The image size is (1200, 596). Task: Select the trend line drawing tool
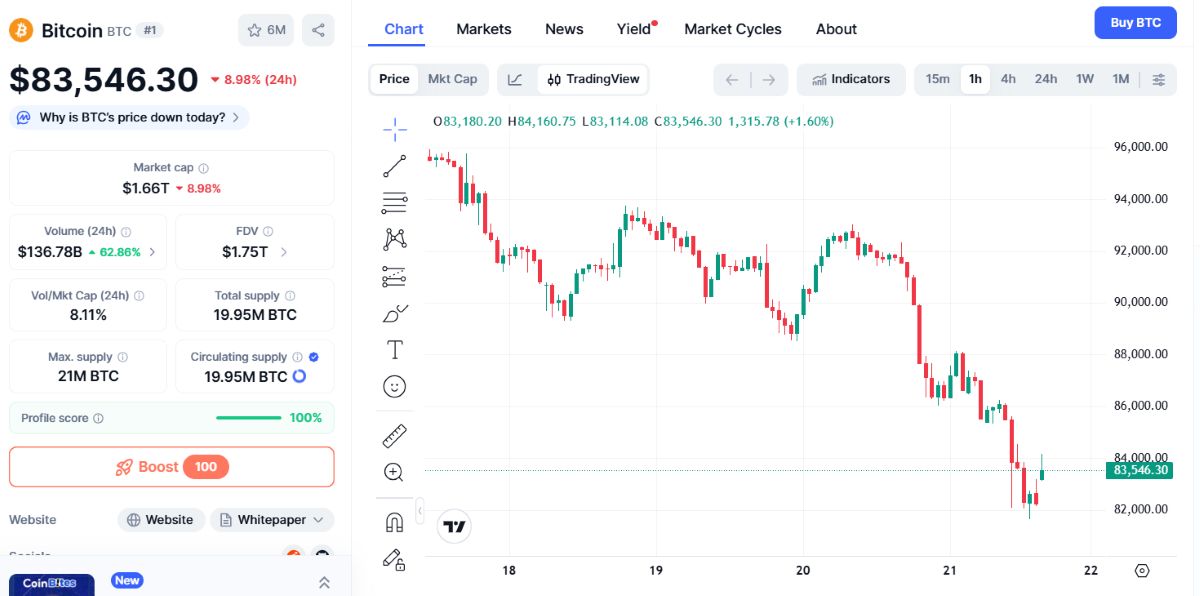tap(394, 166)
